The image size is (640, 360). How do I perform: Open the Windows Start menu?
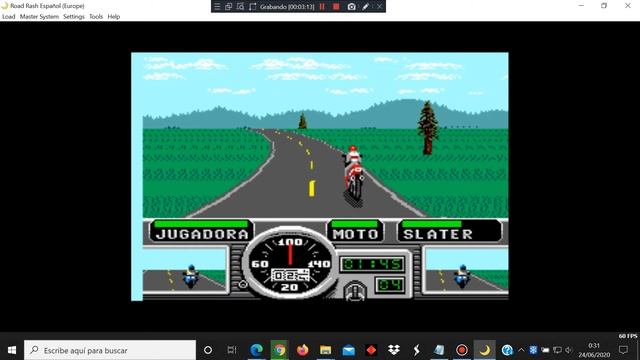(12, 350)
